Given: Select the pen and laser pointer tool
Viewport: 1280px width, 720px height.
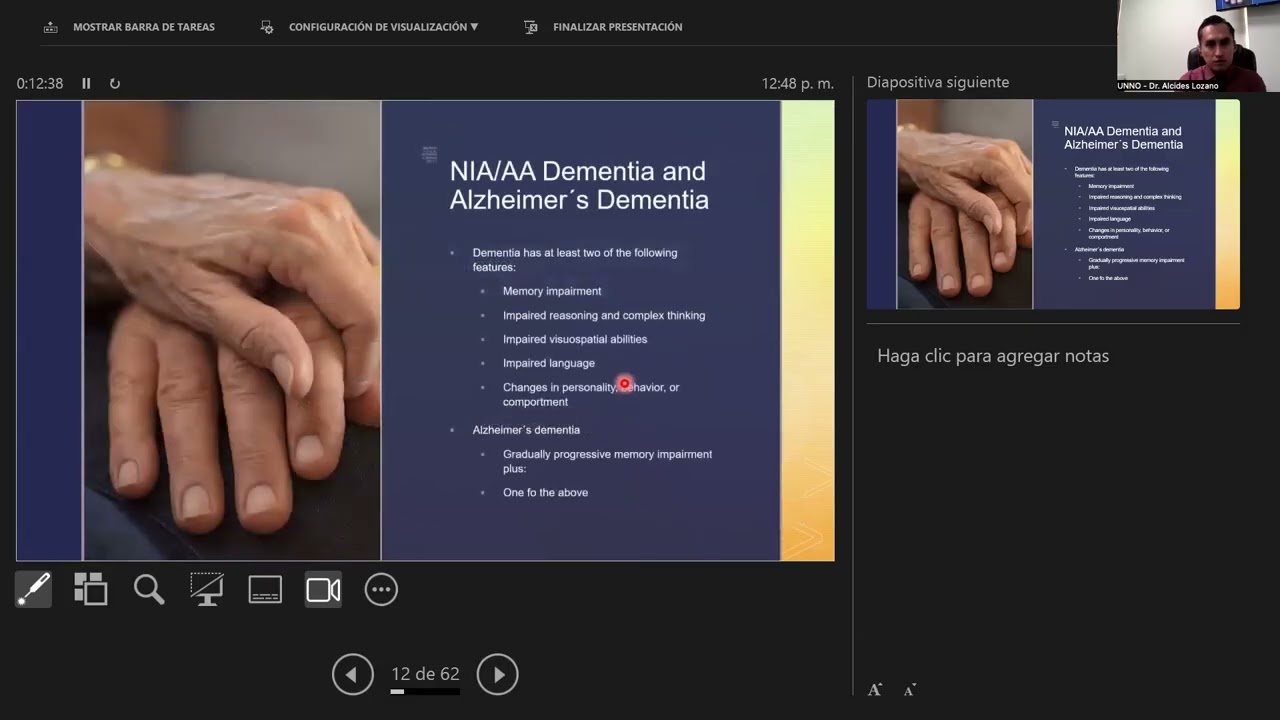Looking at the screenshot, I should (33, 590).
